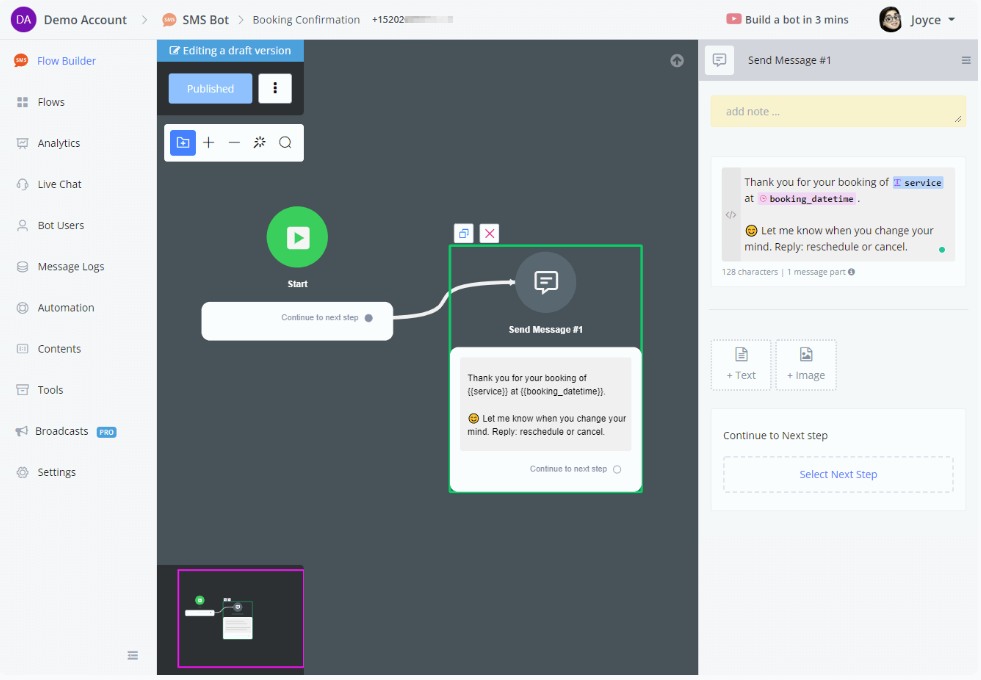Click the add note field
Screen dimensions: 981x680
click(x=838, y=111)
